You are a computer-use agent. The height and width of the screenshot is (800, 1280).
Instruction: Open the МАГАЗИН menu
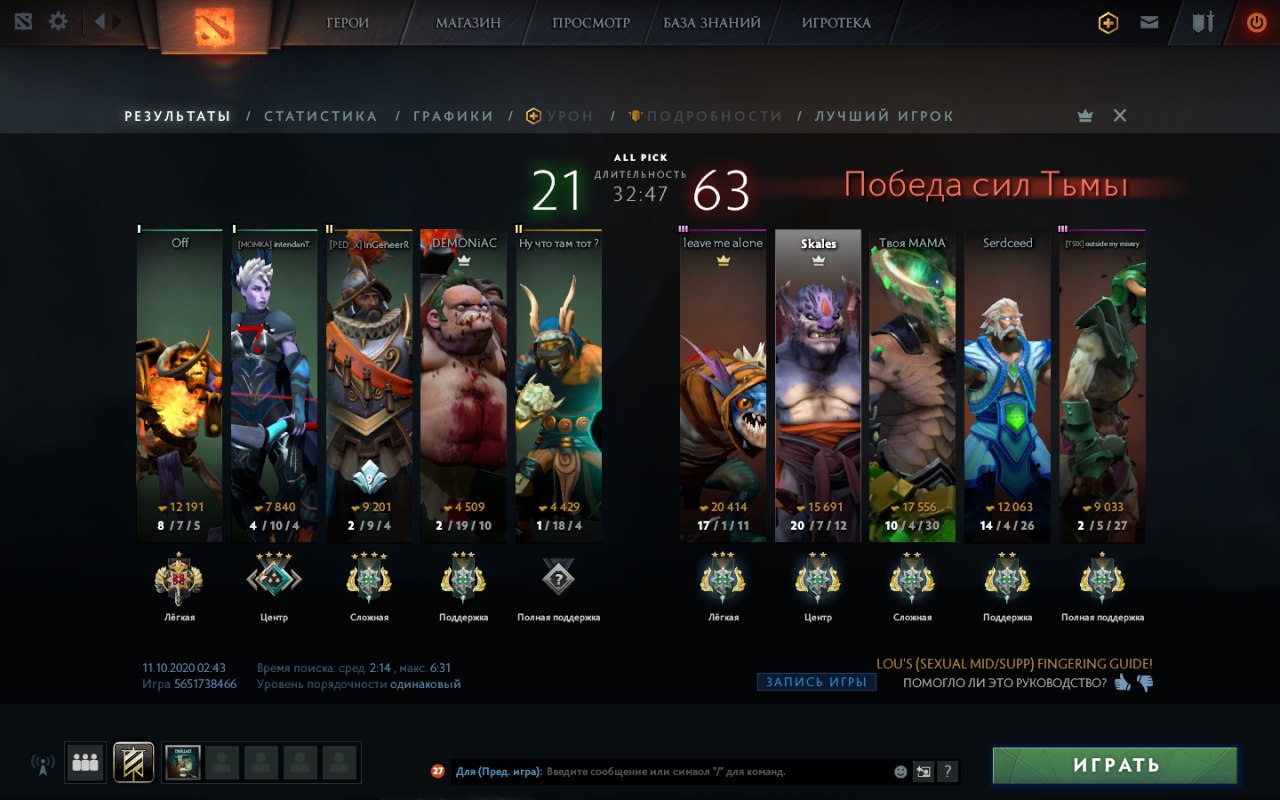468,22
